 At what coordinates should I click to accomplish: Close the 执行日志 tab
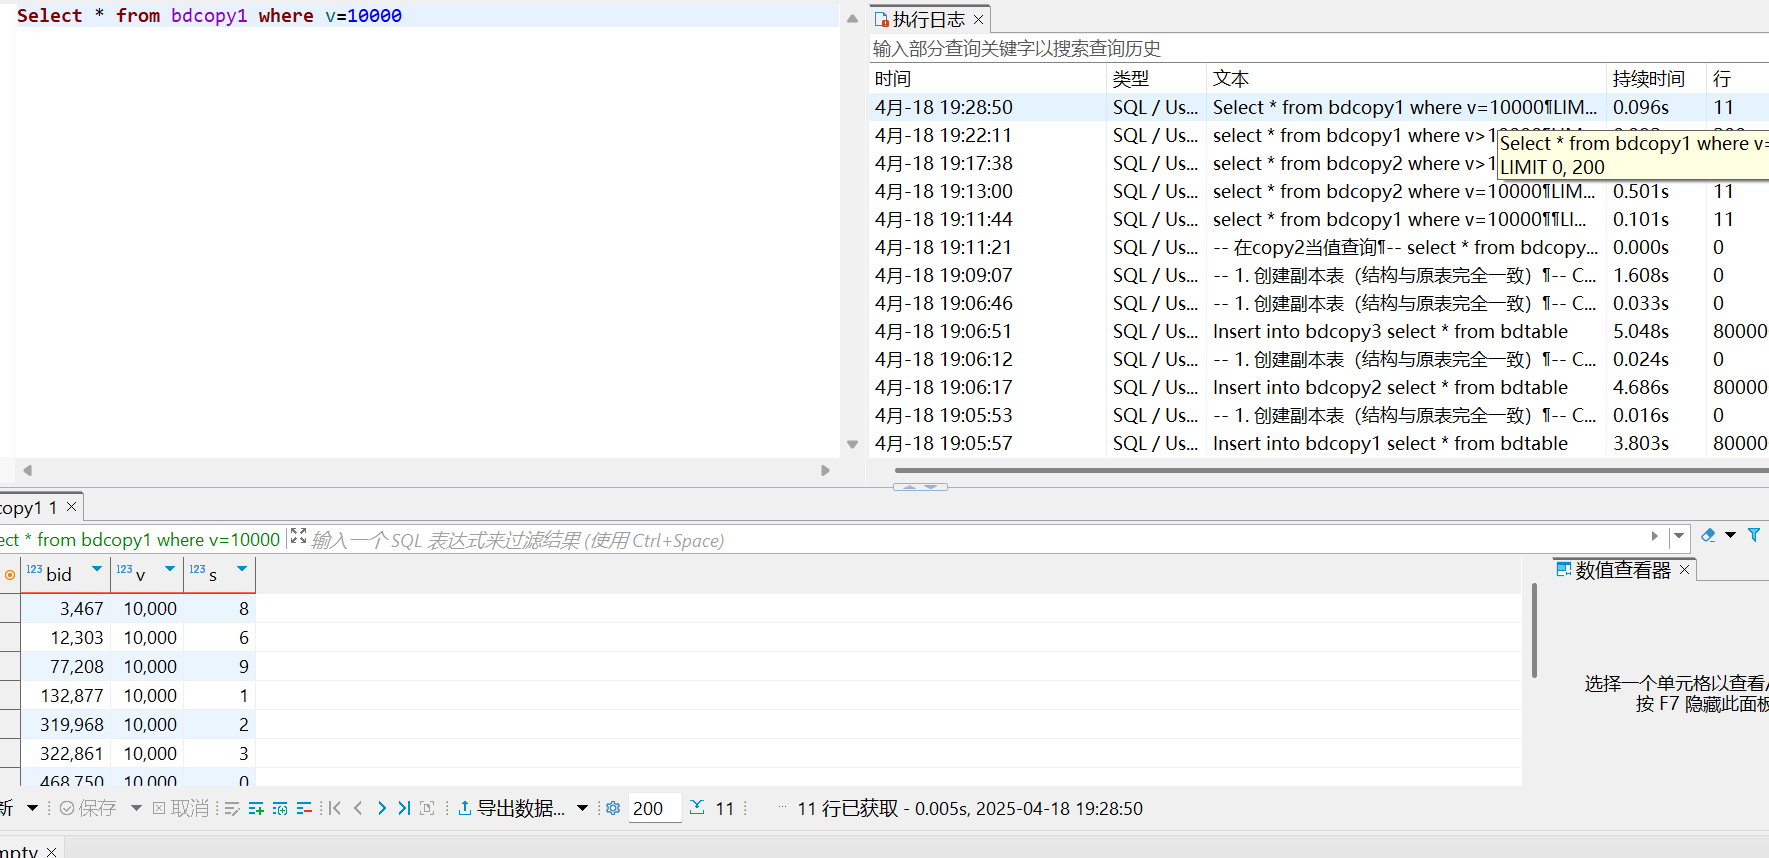pos(979,20)
